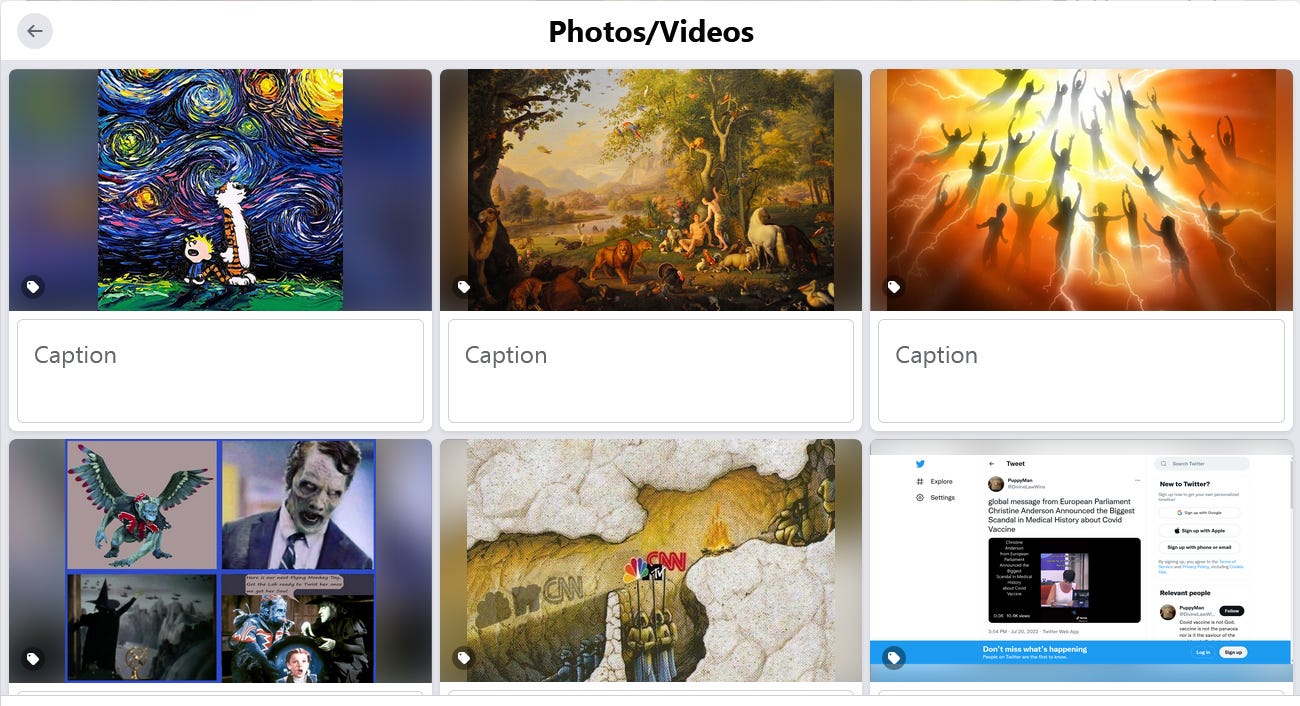Tag the Twitter screenshot photo
The height and width of the screenshot is (706, 1300).
(894, 658)
